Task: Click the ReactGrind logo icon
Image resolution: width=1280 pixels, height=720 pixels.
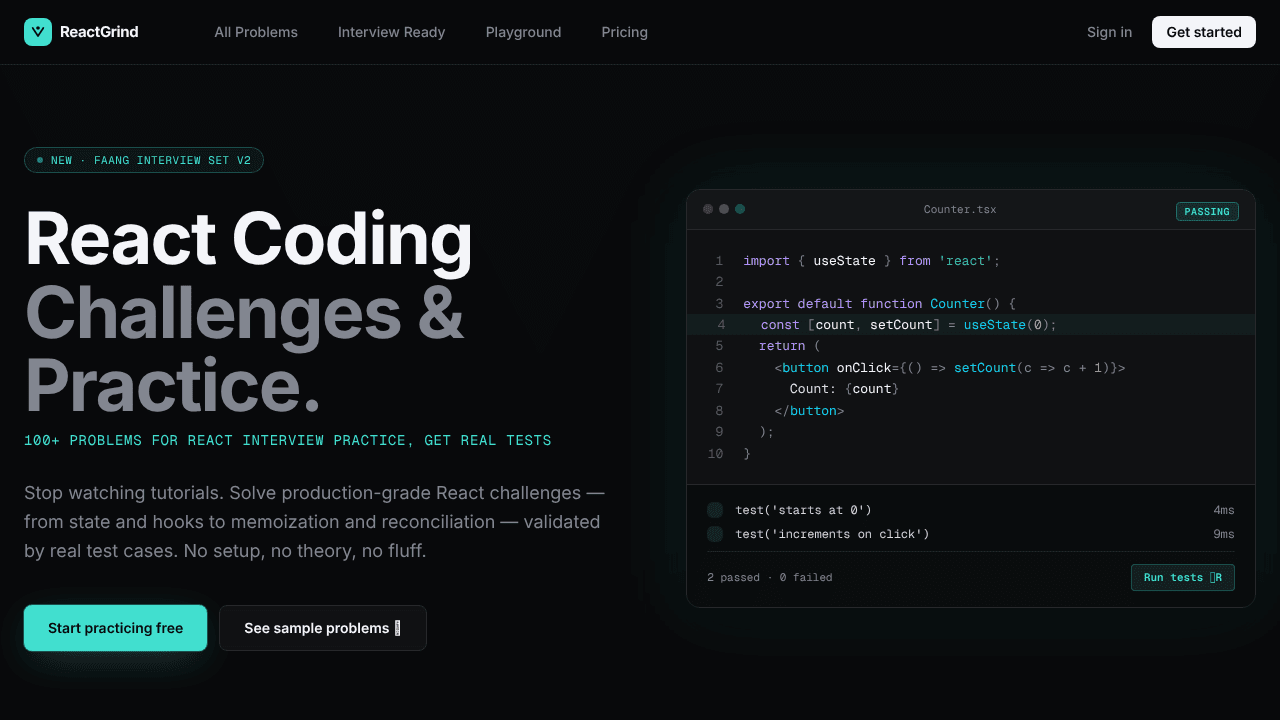Action: pyautogui.click(x=38, y=32)
